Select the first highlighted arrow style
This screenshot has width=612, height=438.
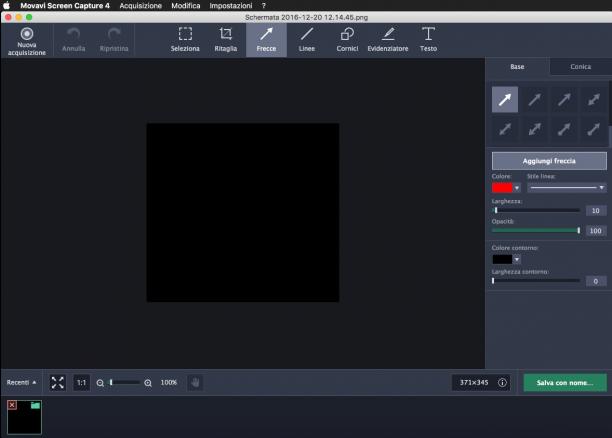(505, 100)
